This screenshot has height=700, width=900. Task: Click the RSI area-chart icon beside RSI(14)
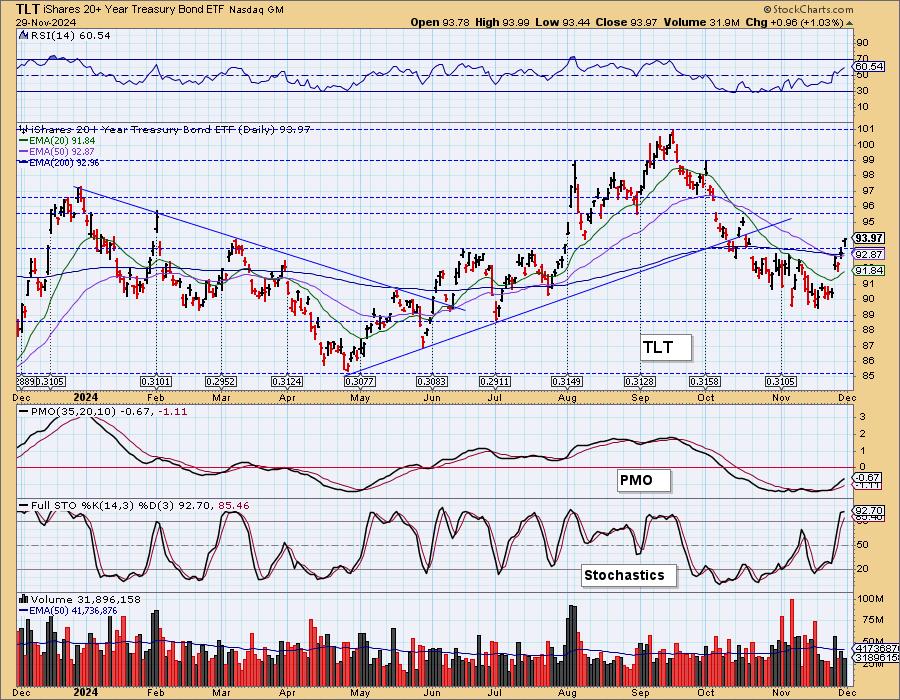pos(24,36)
